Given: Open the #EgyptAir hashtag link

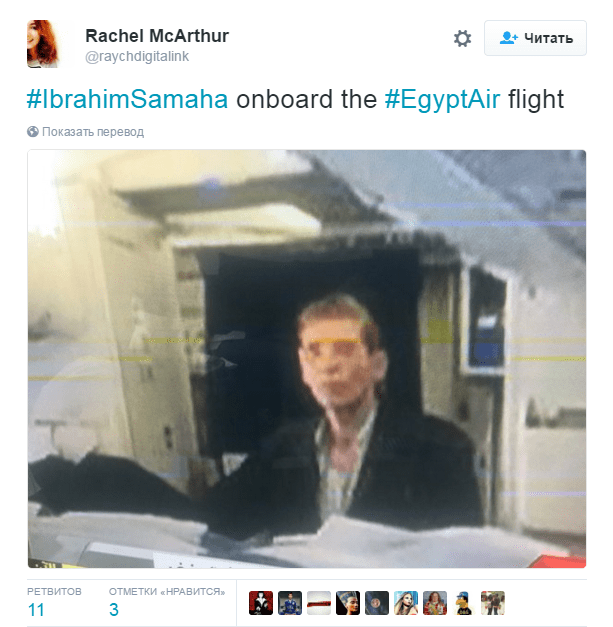Looking at the screenshot, I should pos(442,100).
